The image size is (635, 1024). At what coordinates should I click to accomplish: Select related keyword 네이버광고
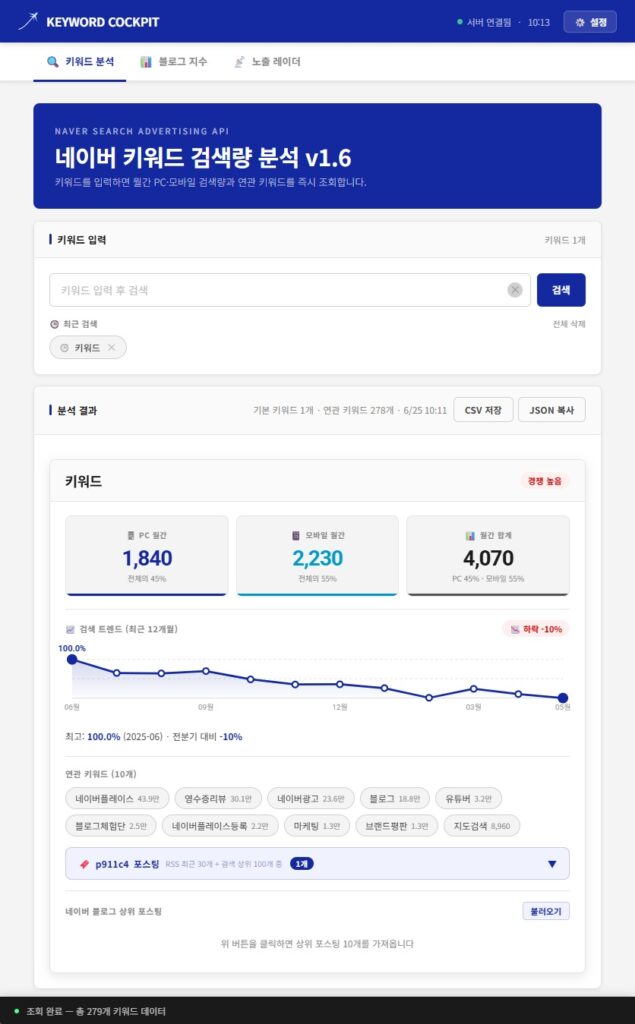(310, 798)
